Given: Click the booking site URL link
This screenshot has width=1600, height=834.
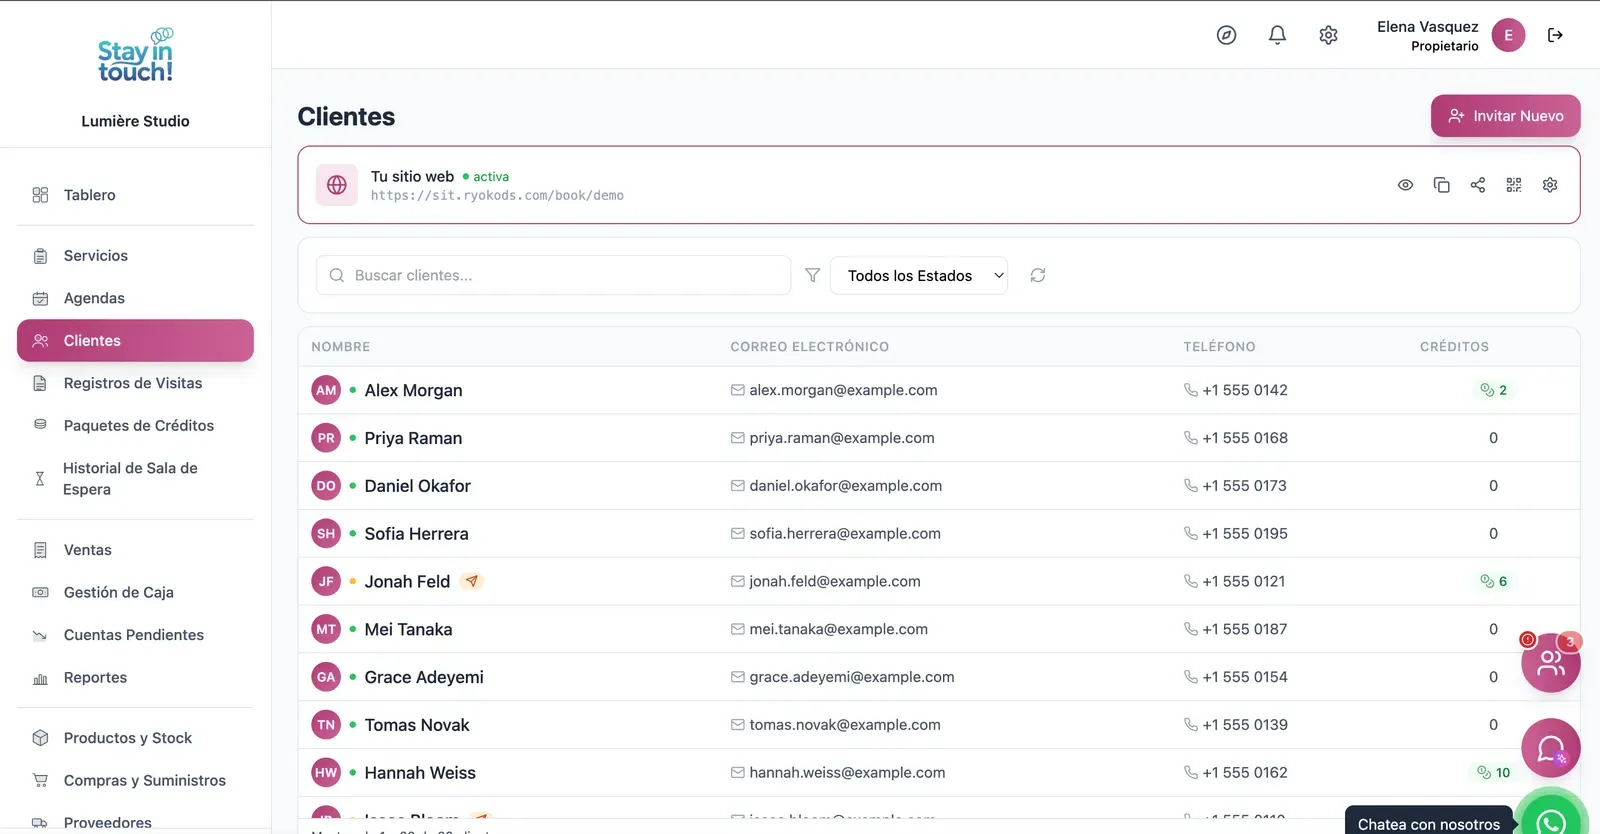Looking at the screenshot, I should [x=497, y=196].
